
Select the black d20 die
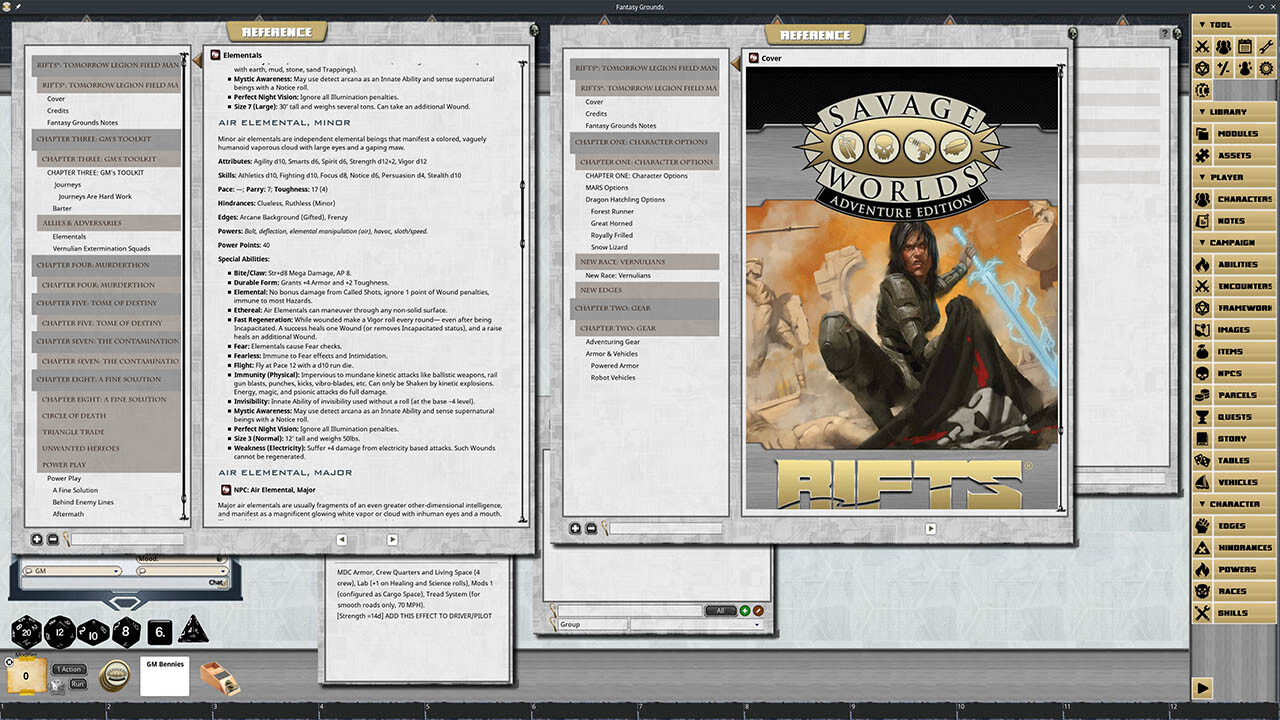[x=25, y=633]
